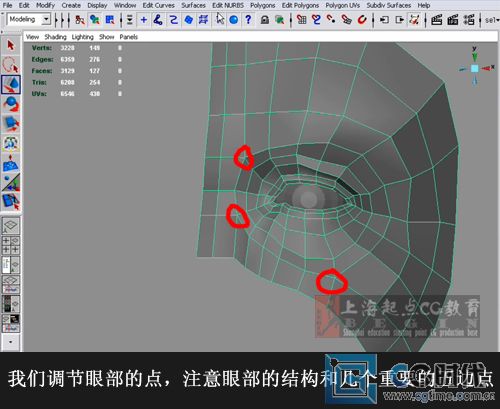Activate the Move tool in toolbox
Screen dimensions: 500x409
11,84
